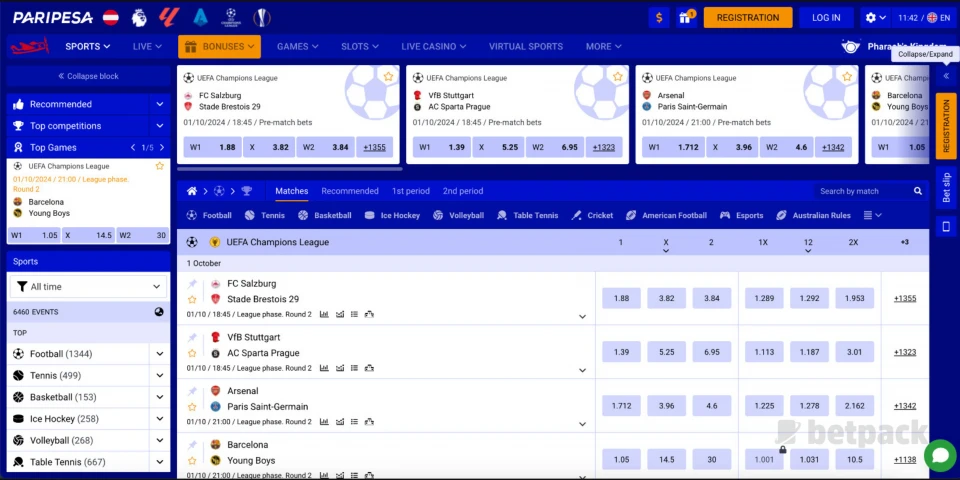Pin the VfB Stuttgart match
960x480 pixels.
[x=192, y=337]
